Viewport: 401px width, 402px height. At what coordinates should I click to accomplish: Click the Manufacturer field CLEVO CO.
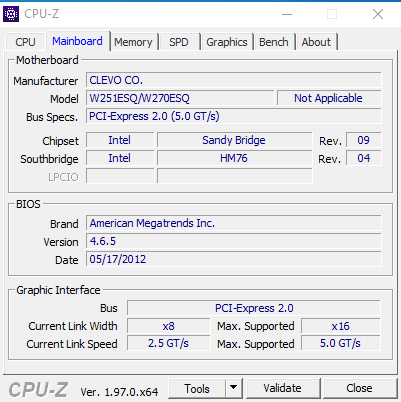234,80
